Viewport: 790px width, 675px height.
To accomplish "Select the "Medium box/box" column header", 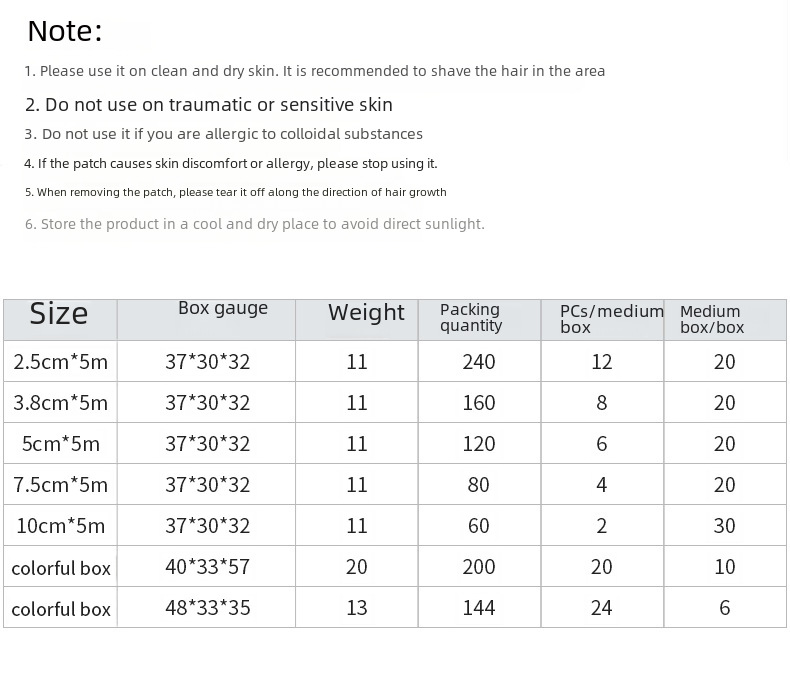I will [712, 319].
